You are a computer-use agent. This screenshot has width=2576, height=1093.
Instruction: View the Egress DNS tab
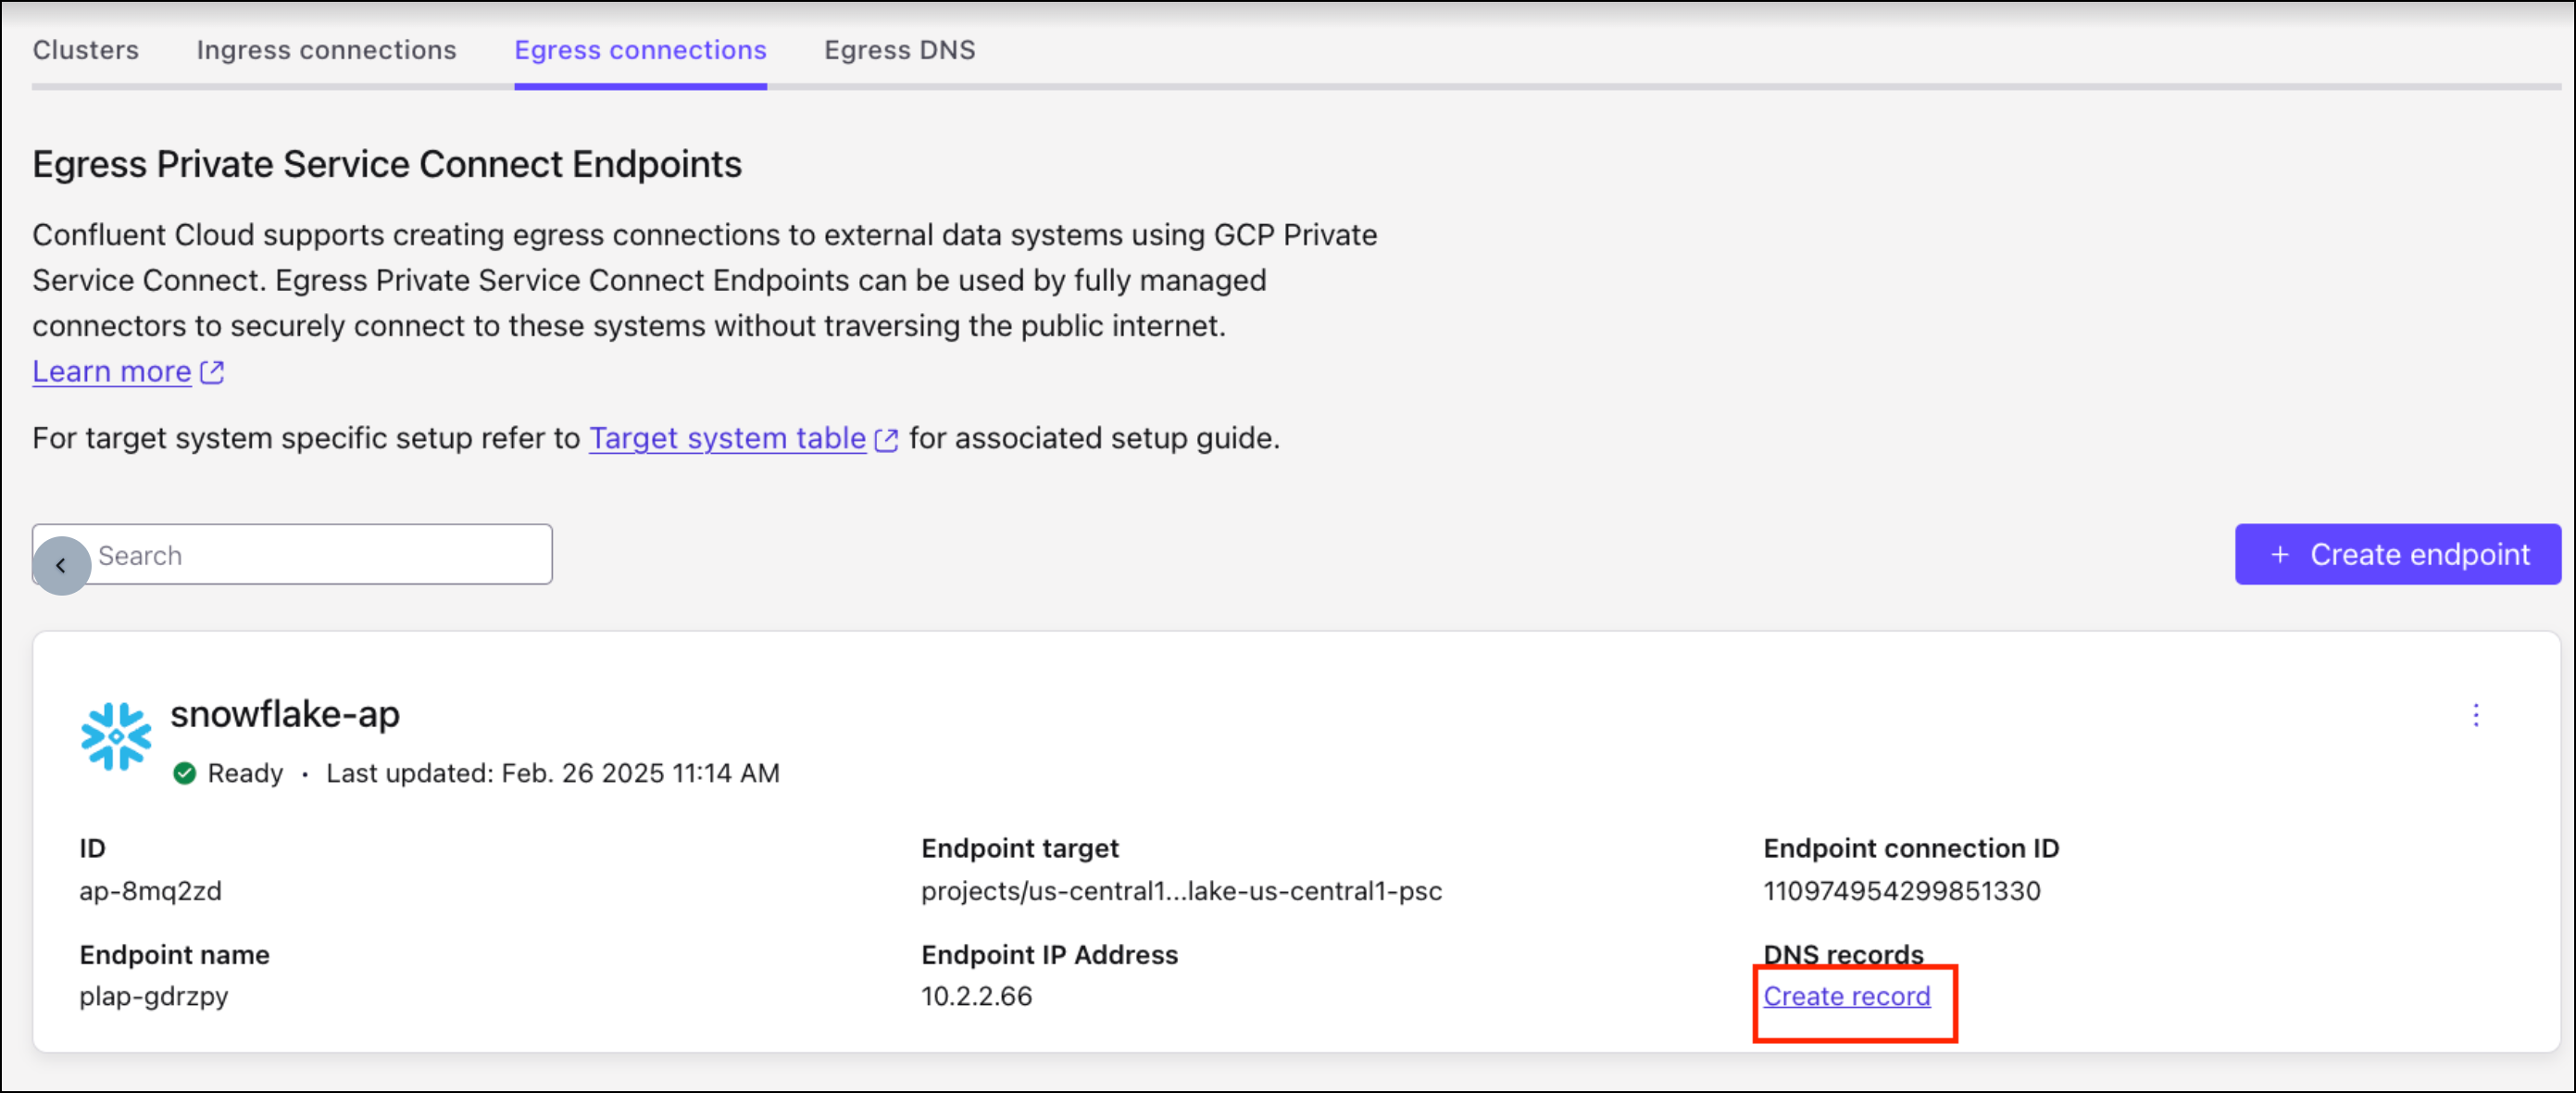(x=899, y=50)
